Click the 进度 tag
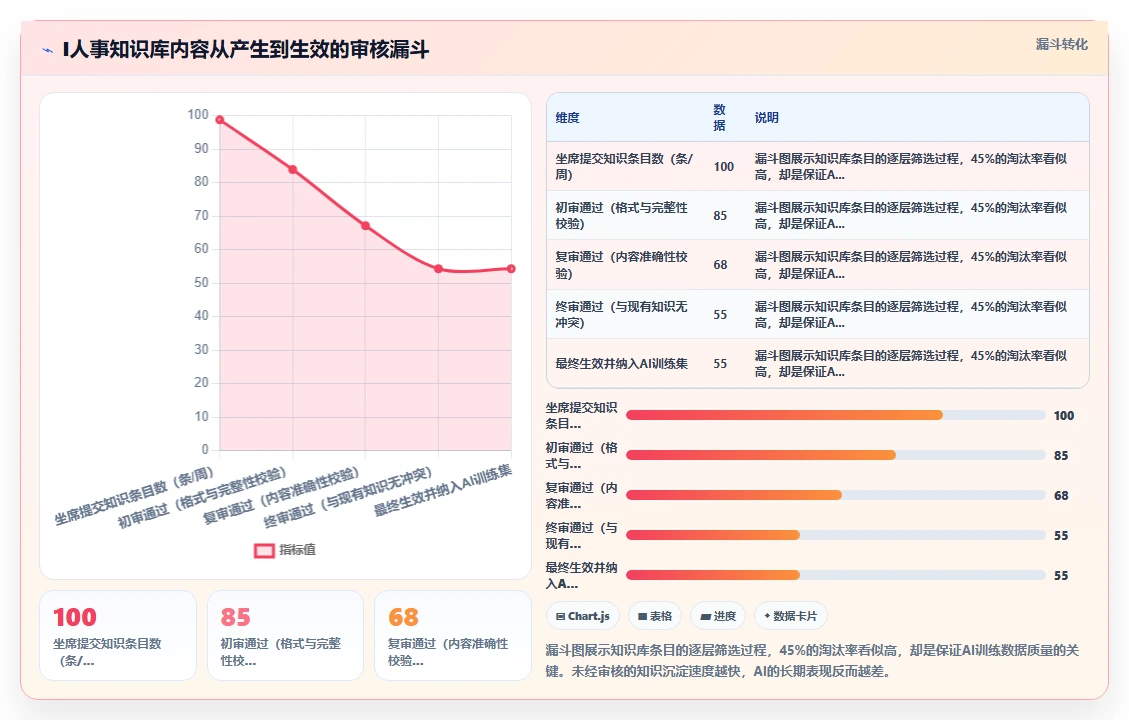 pos(718,616)
